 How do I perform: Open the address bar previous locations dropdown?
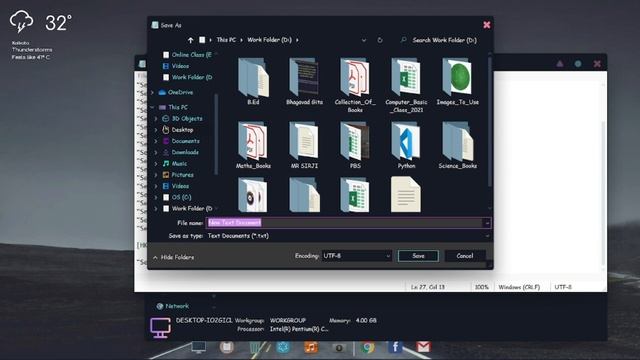point(364,40)
